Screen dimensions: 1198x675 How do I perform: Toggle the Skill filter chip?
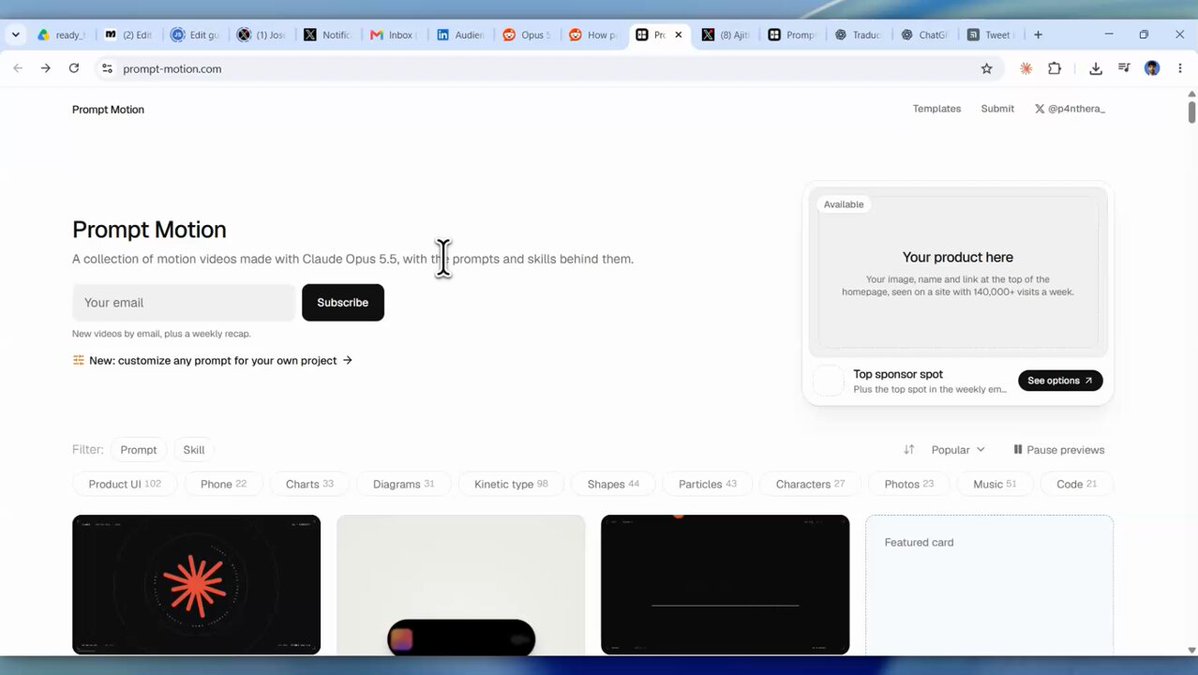click(x=193, y=449)
